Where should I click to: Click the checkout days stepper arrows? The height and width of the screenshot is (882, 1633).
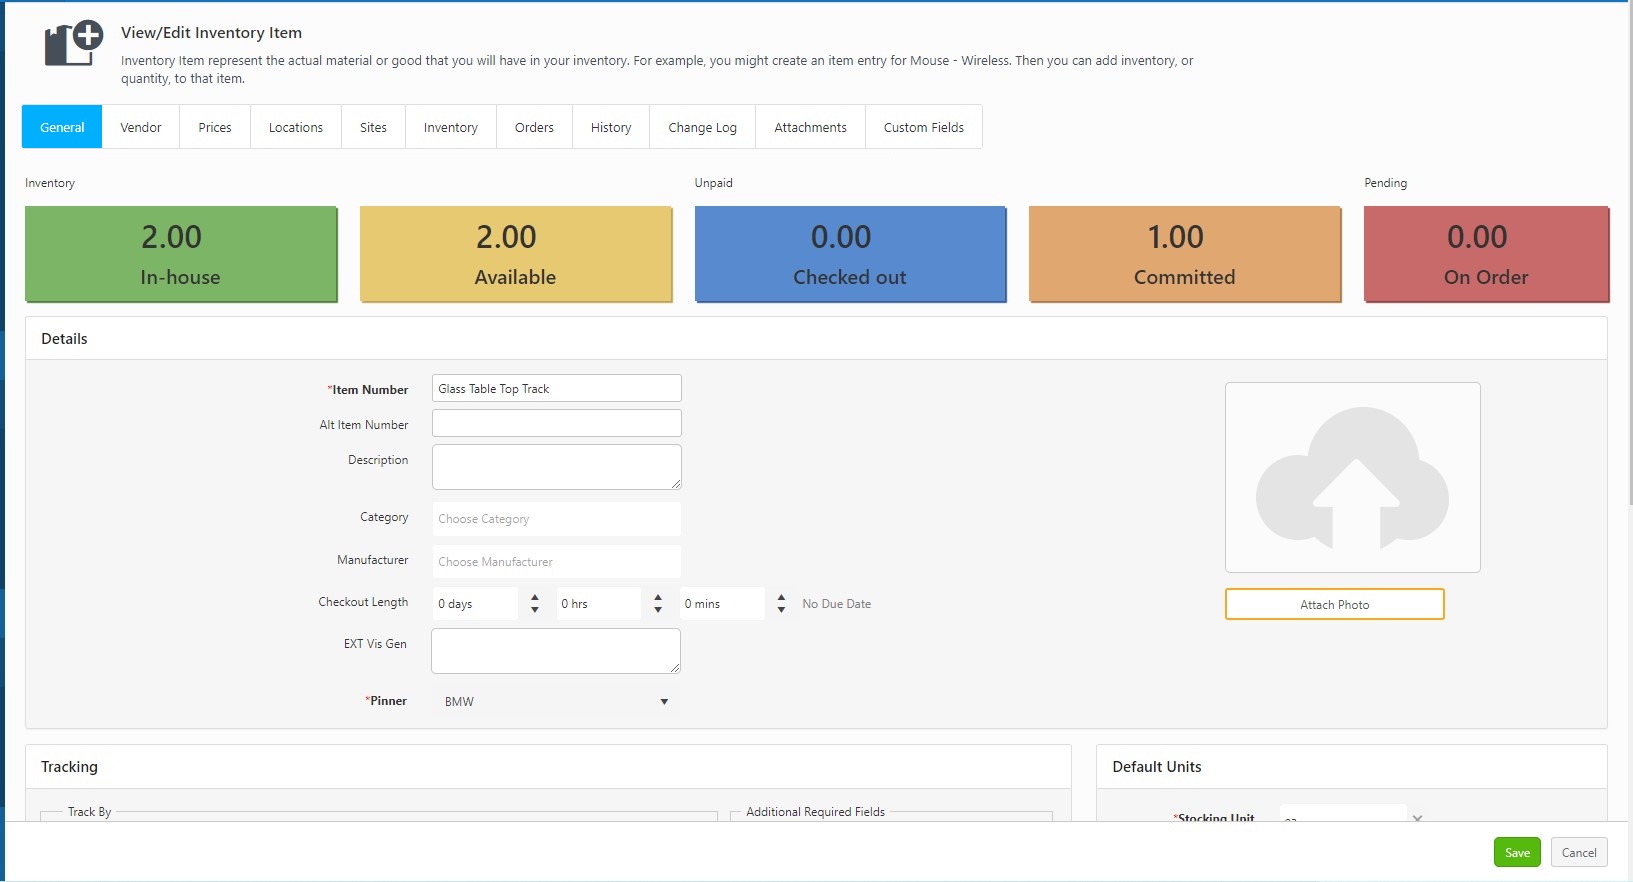(535, 604)
